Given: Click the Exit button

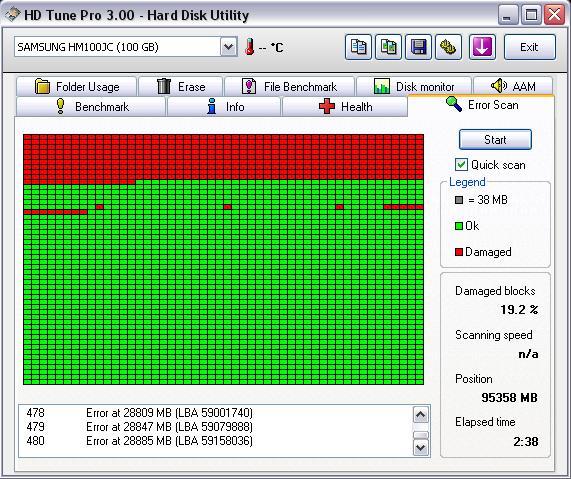Looking at the screenshot, I should click(530, 47).
